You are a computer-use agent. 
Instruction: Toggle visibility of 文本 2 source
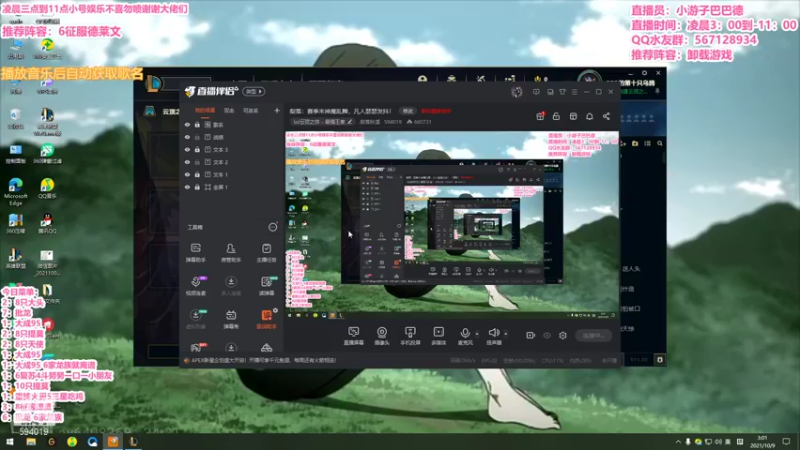(187, 162)
